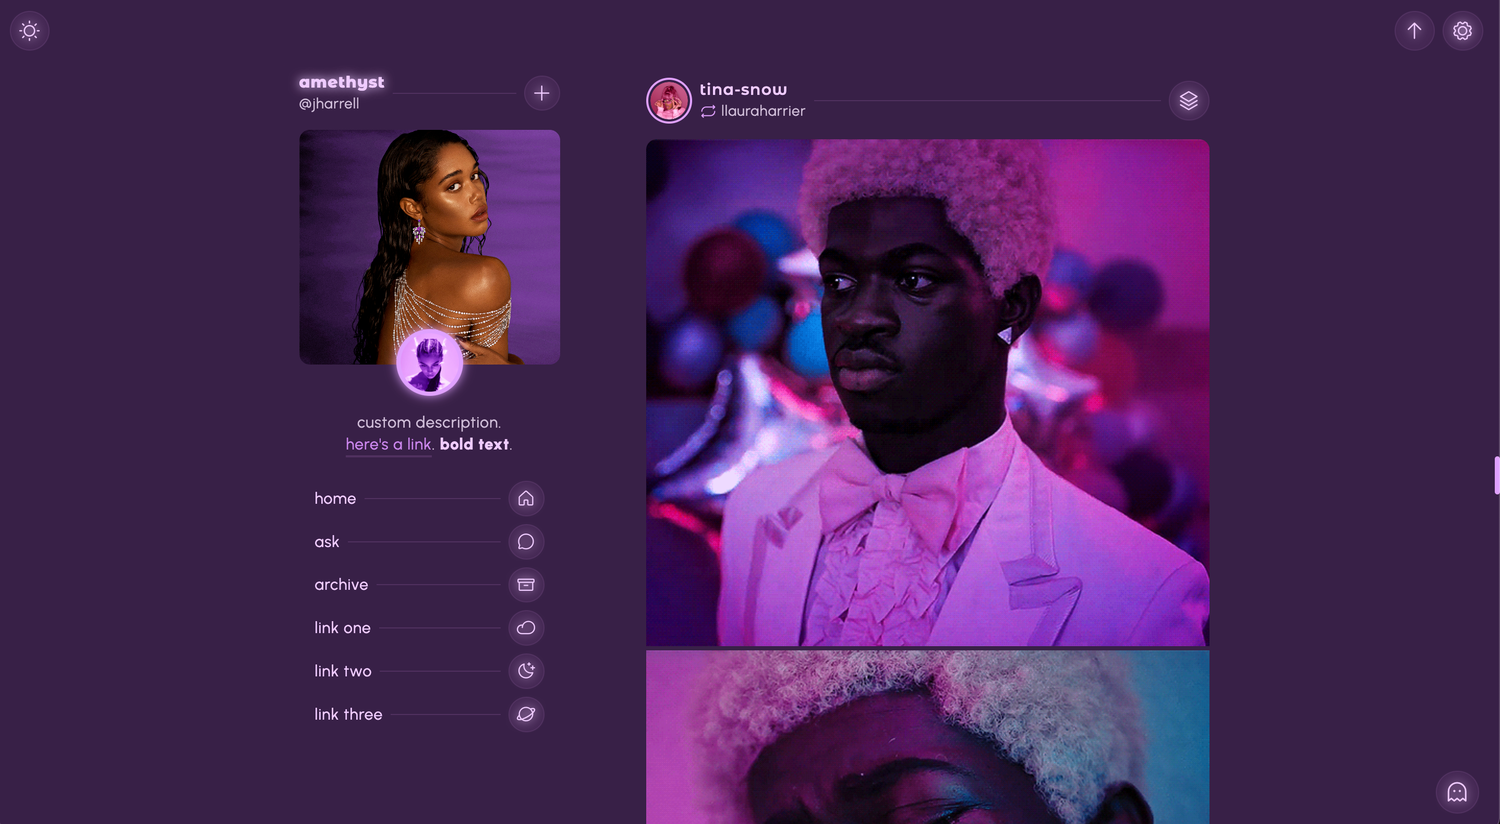Click the planet icon for link three
The image size is (1500, 824).
(x=526, y=714)
